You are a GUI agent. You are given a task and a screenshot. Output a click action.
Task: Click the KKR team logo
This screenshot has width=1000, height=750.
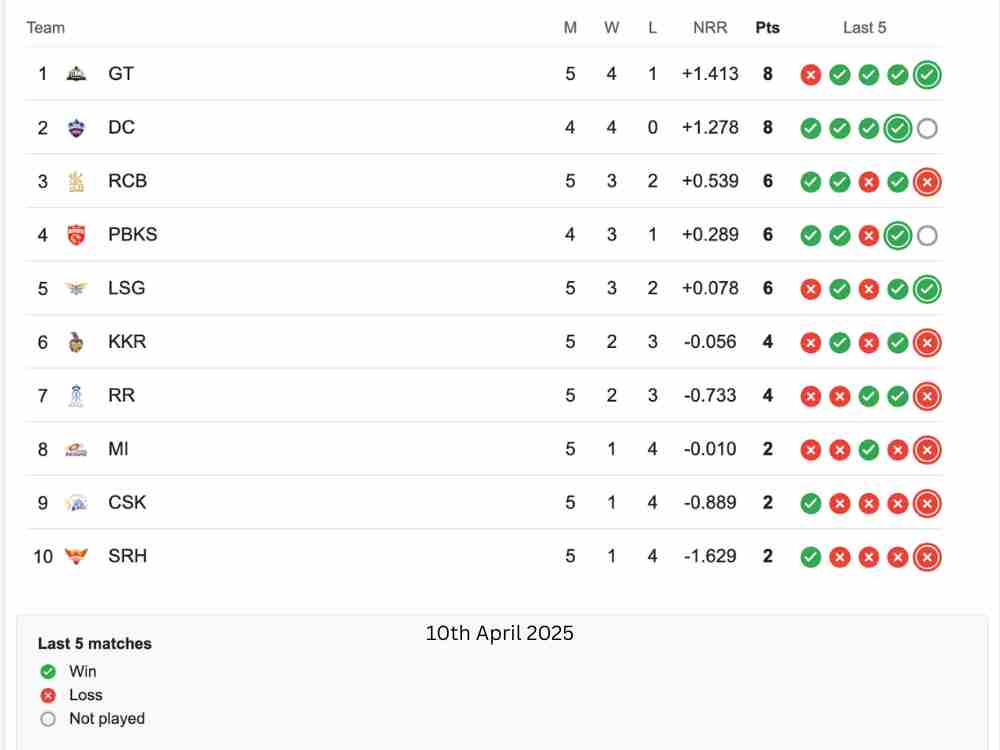[x=76, y=342]
